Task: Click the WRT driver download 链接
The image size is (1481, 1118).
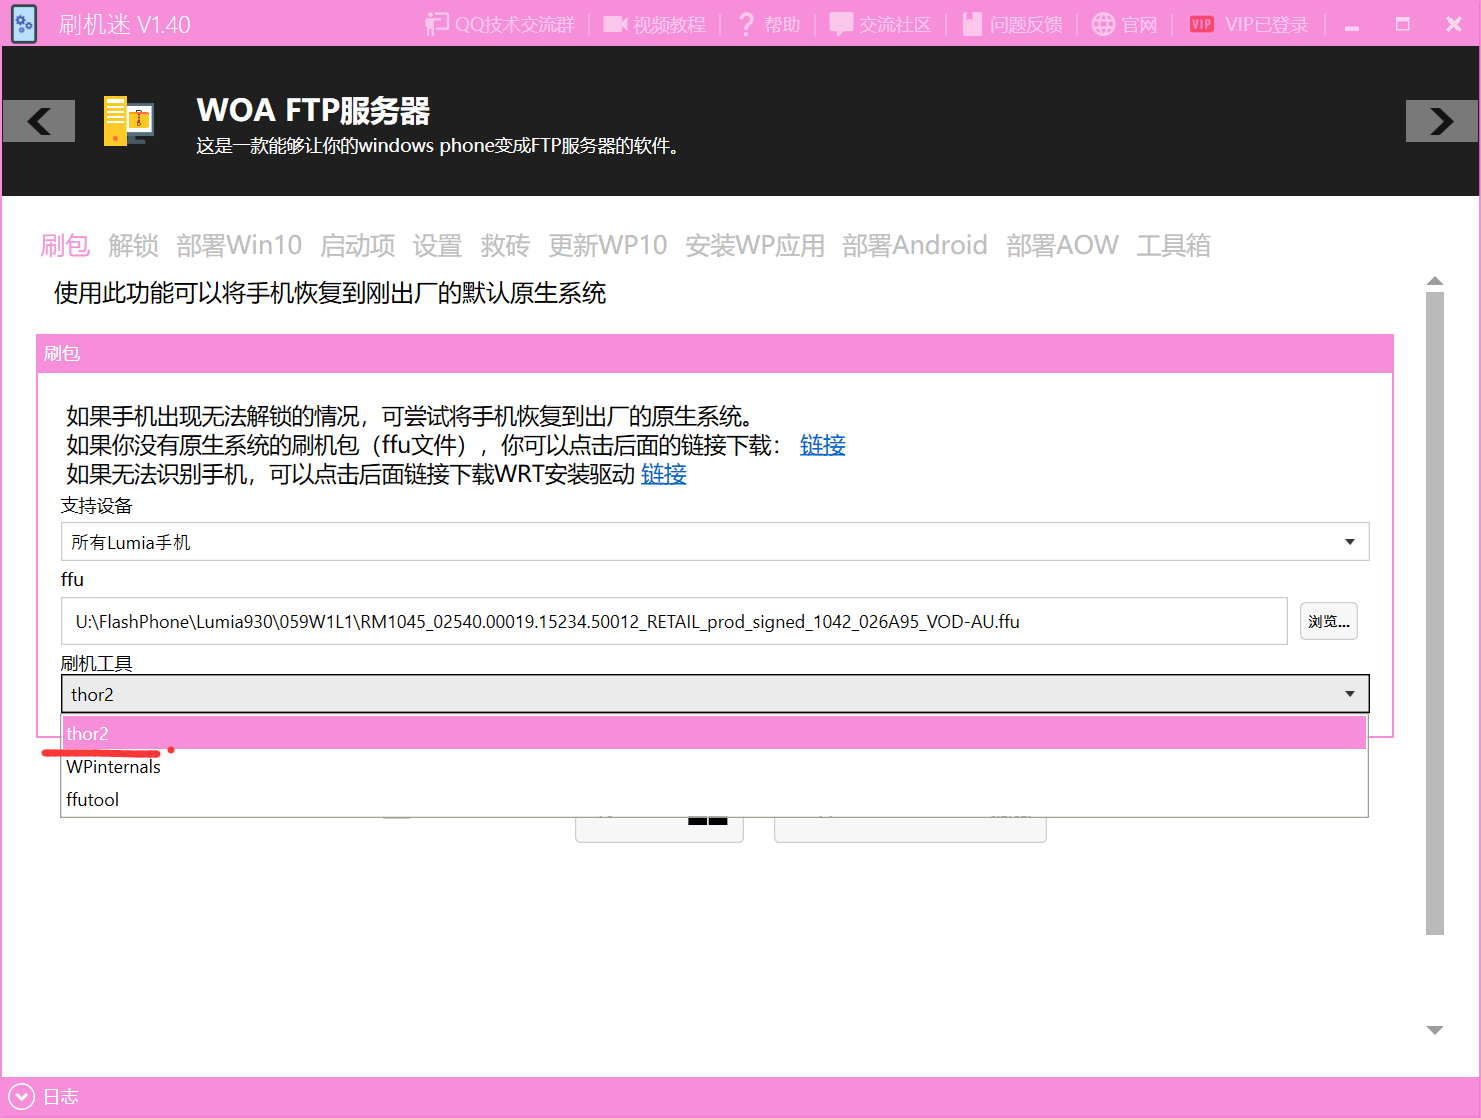Action: pyautogui.click(x=663, y=474)
